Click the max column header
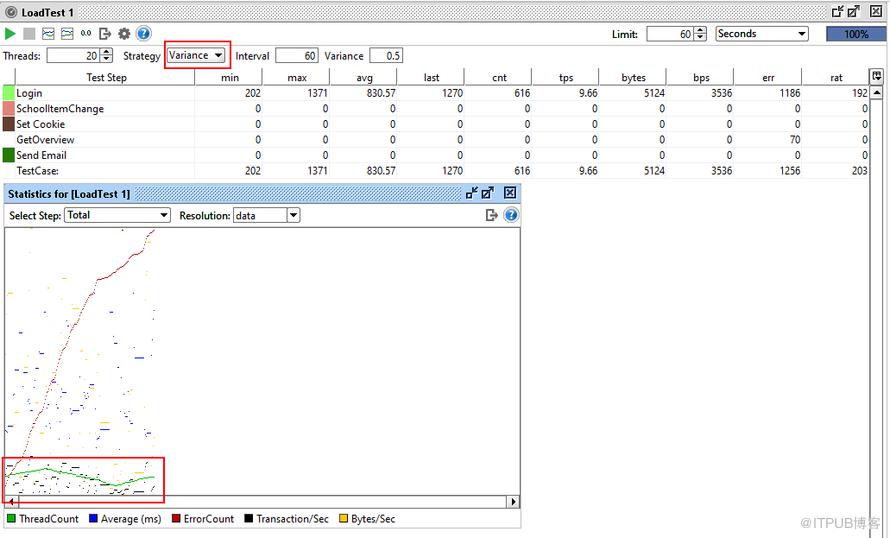This screenshot has width=890, height=538. (x=296, y=77)
